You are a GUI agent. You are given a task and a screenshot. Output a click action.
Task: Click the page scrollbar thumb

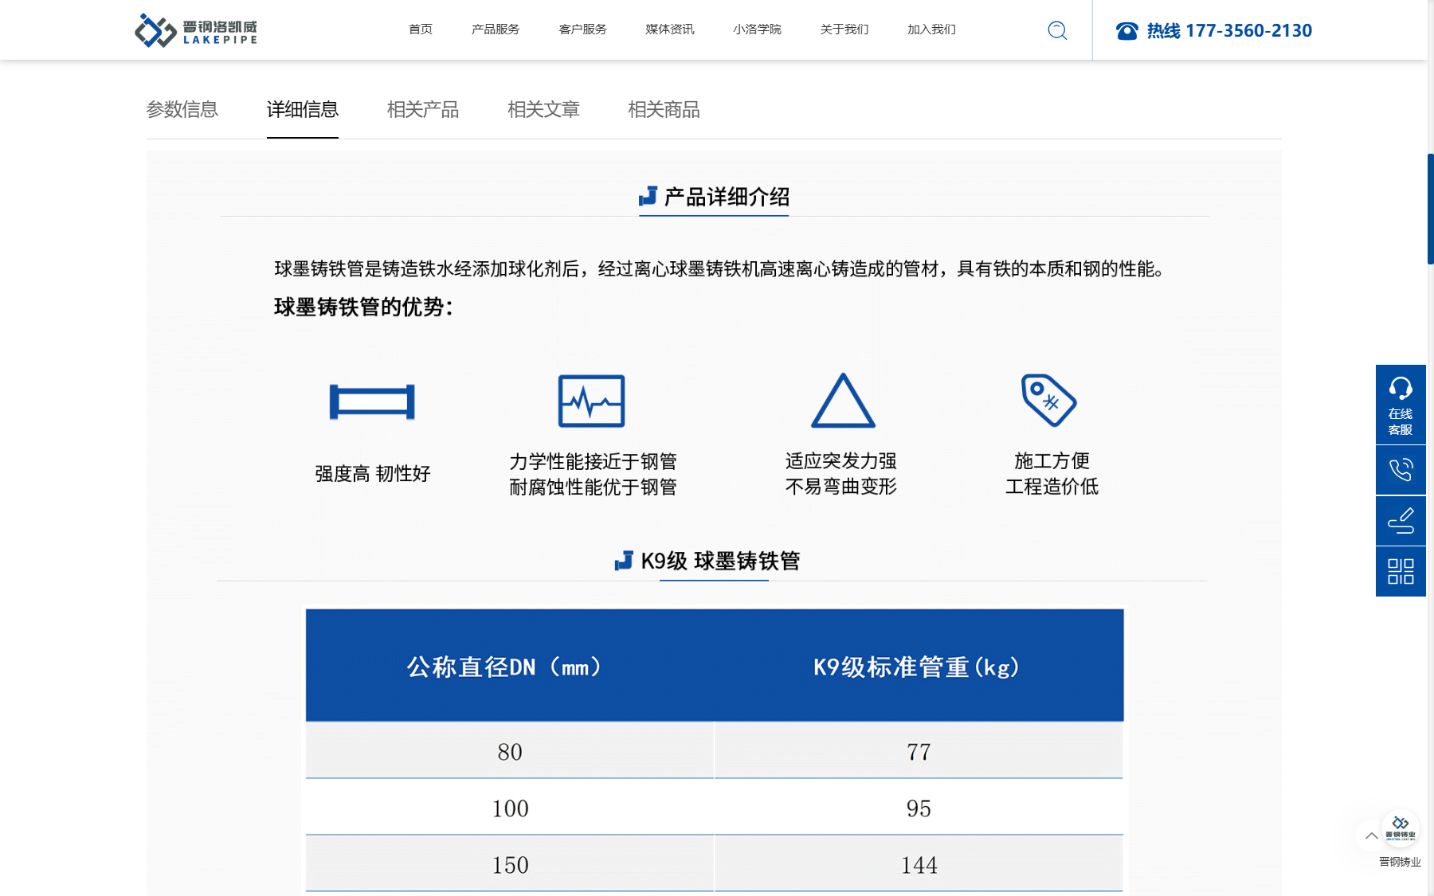pyautogui.click(x=1430, y=208)
